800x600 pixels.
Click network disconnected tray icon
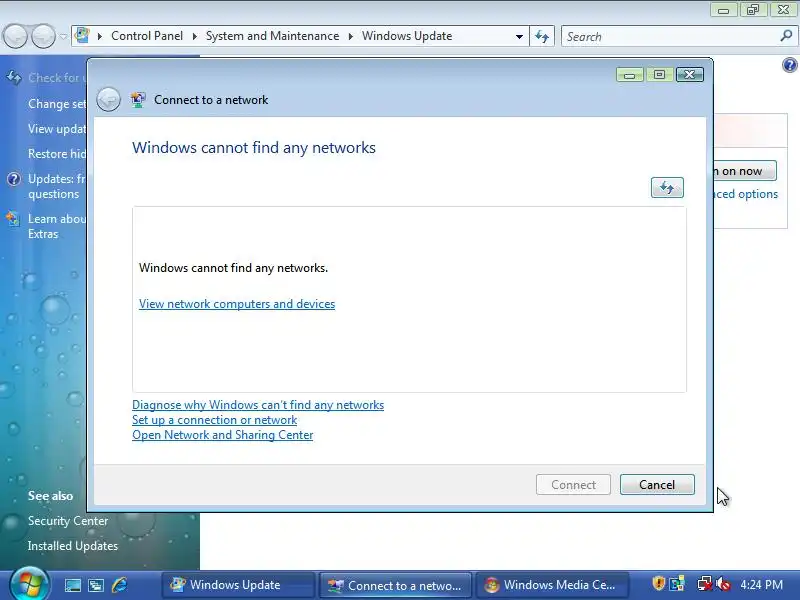704,583
